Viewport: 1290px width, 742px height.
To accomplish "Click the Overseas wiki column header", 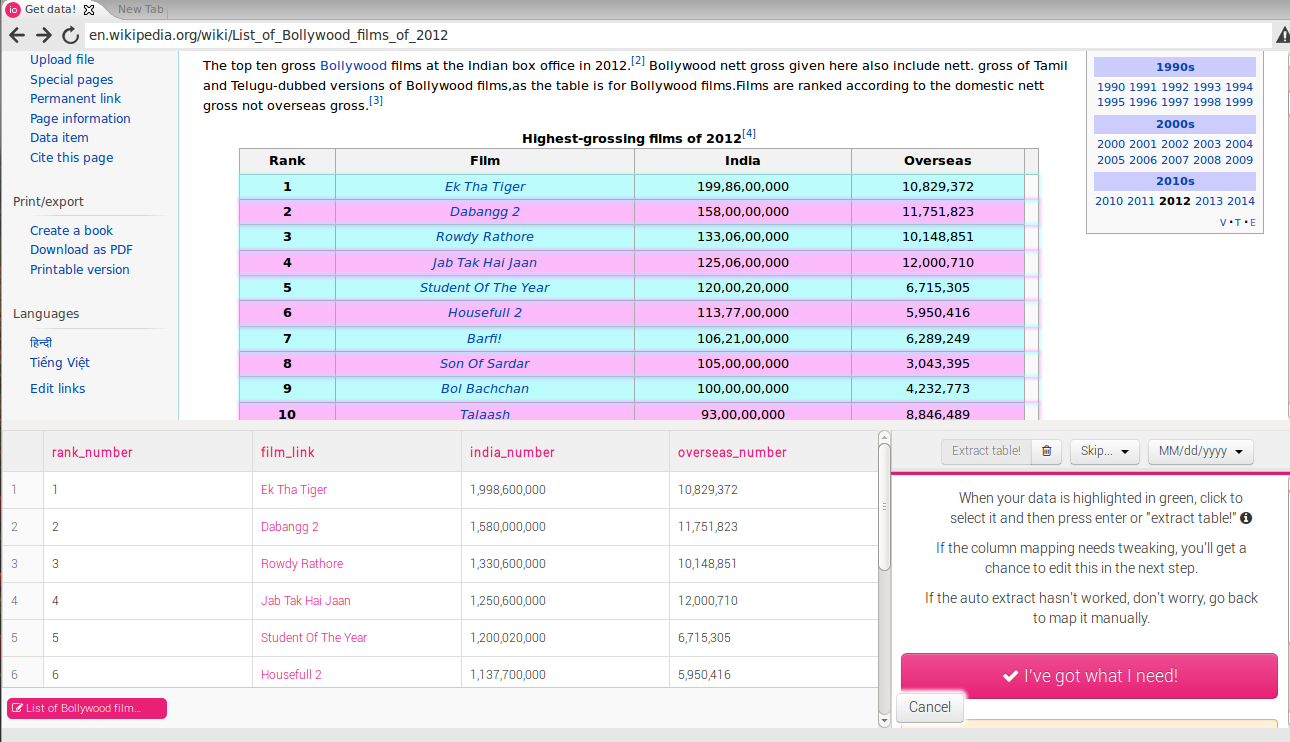I will 938,160.
